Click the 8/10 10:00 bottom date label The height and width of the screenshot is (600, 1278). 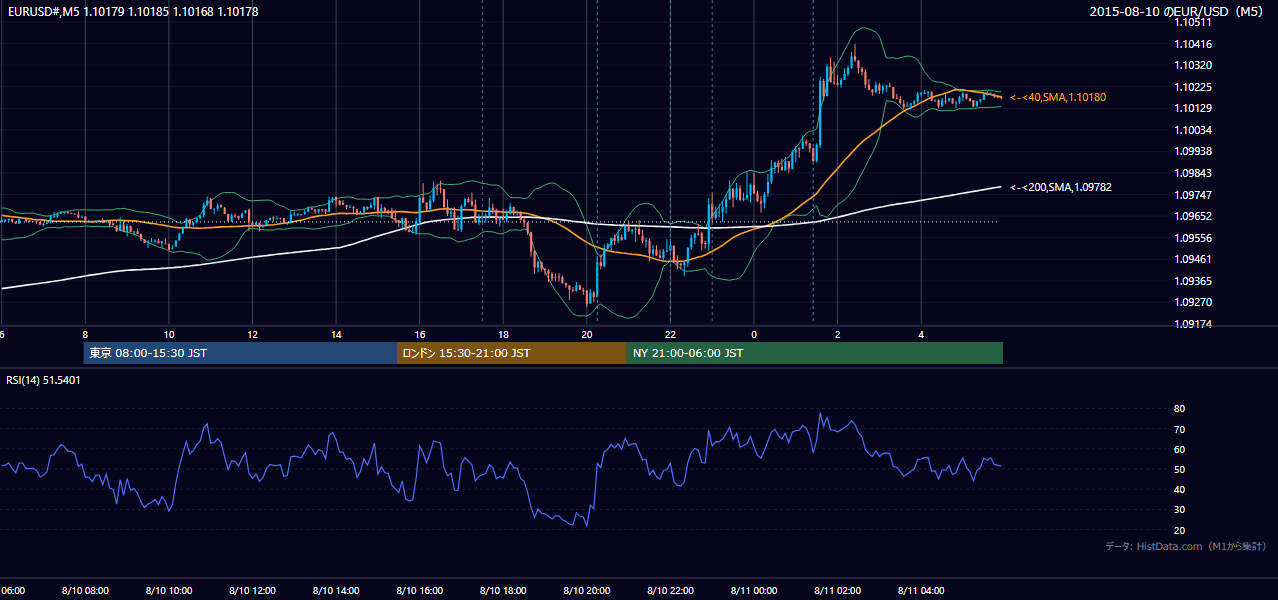[x=169, y=591]
